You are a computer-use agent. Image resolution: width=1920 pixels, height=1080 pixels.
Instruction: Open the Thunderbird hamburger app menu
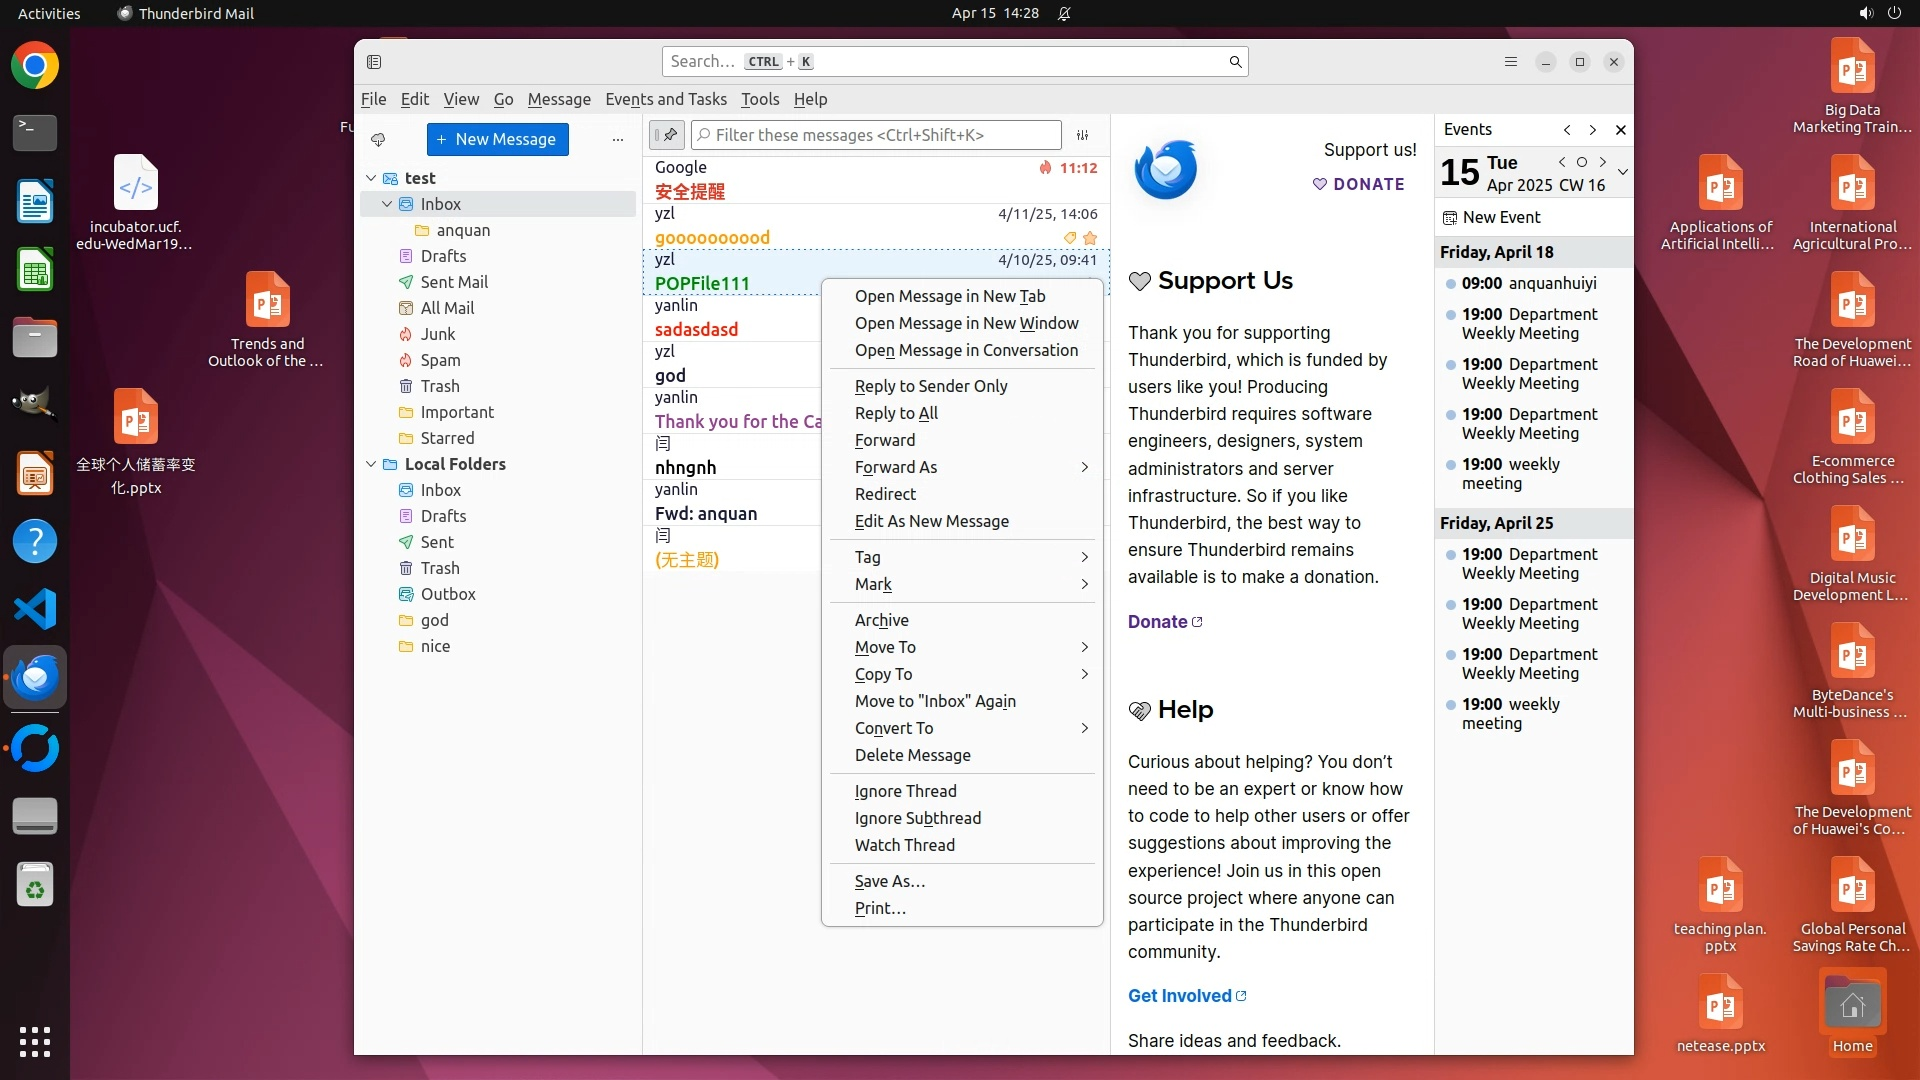tap(1510, 62)
